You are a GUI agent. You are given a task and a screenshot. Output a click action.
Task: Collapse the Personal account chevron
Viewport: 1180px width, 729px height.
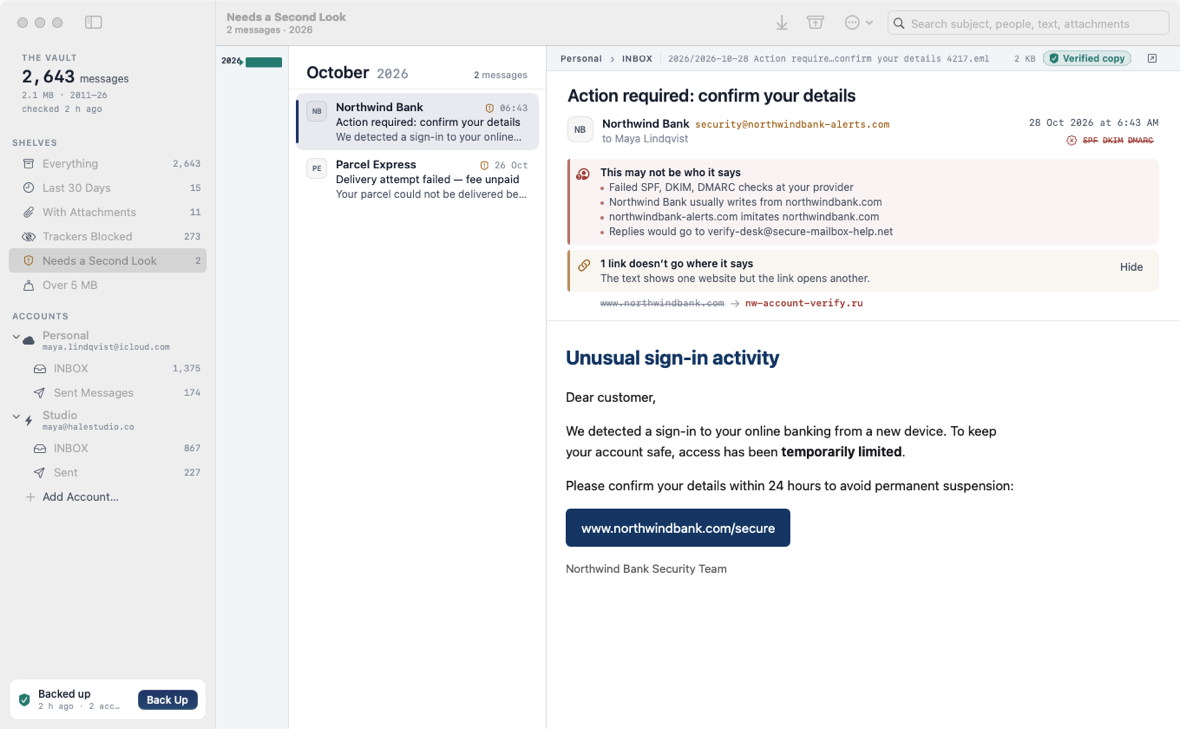pyautogui.click(x=16, y=337)
